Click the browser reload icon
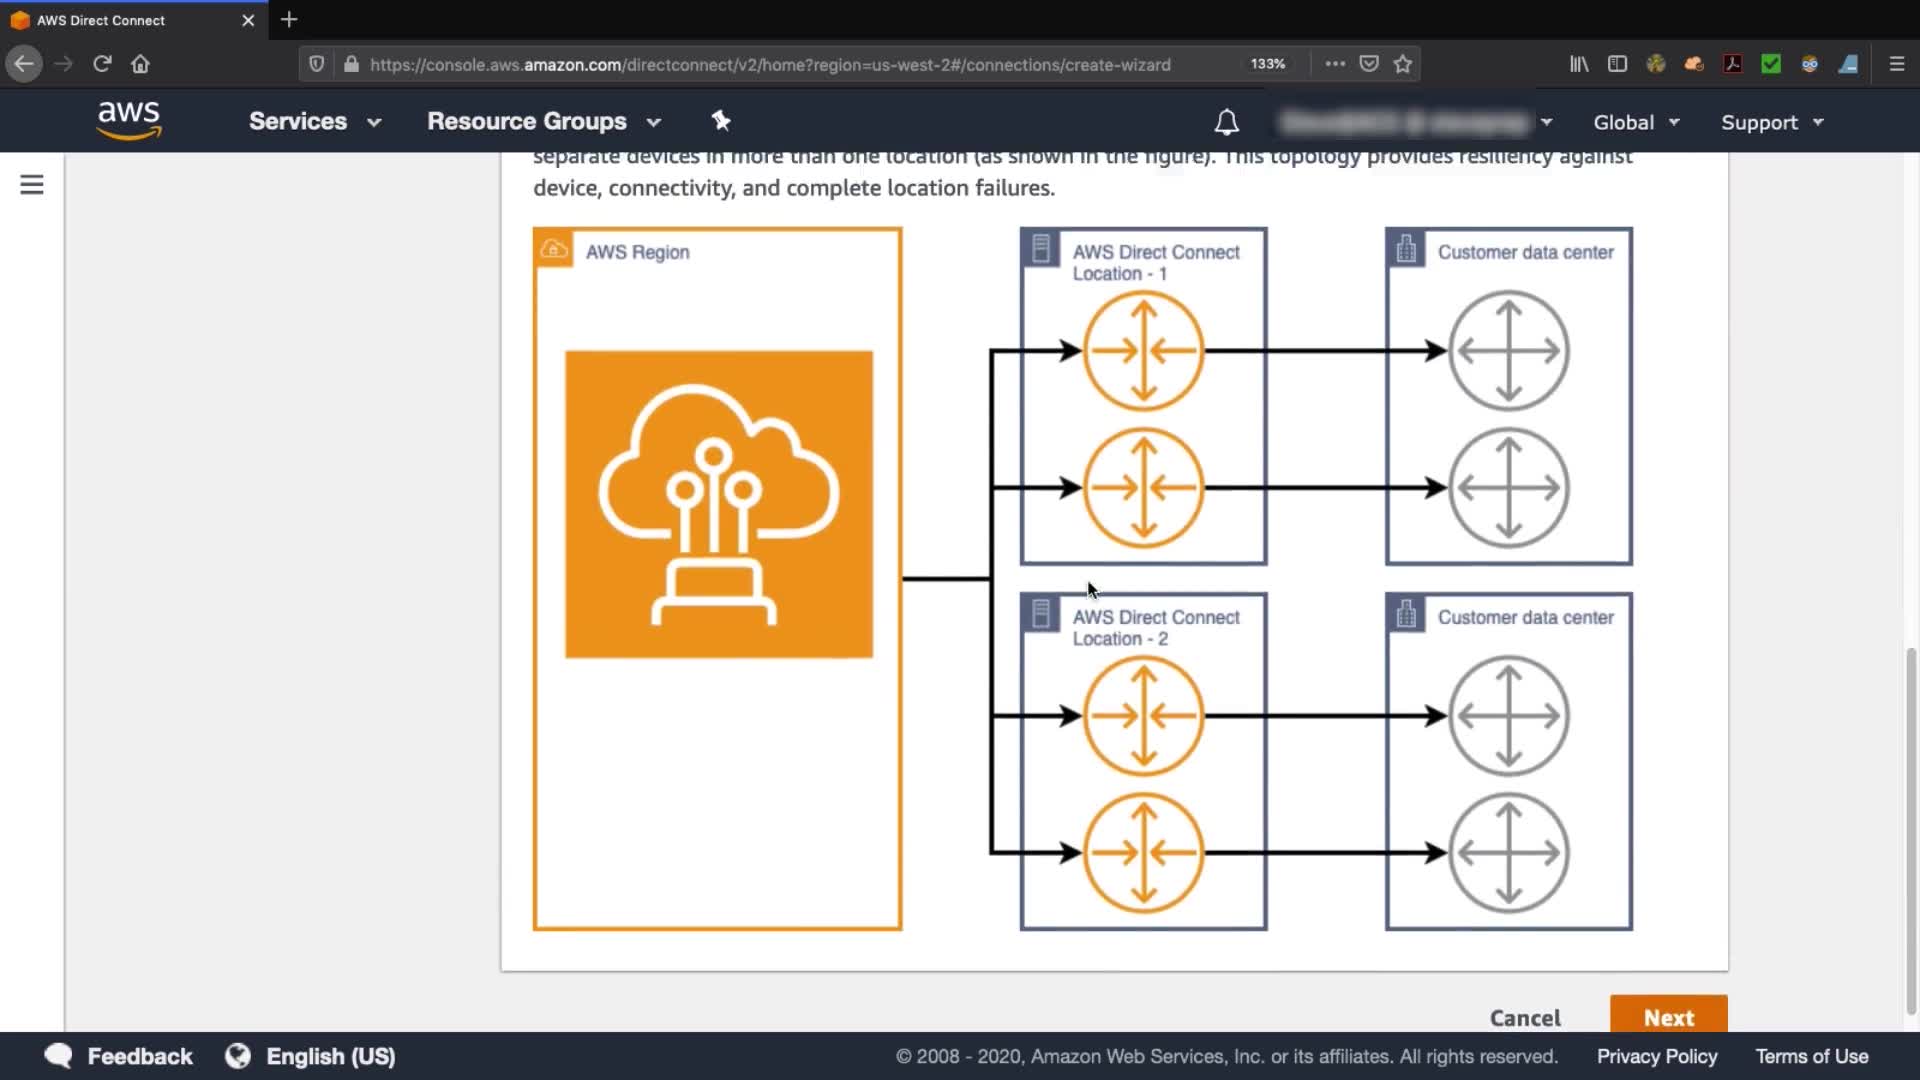This screenshot has height=1080, width=1920. pos(102,64)
